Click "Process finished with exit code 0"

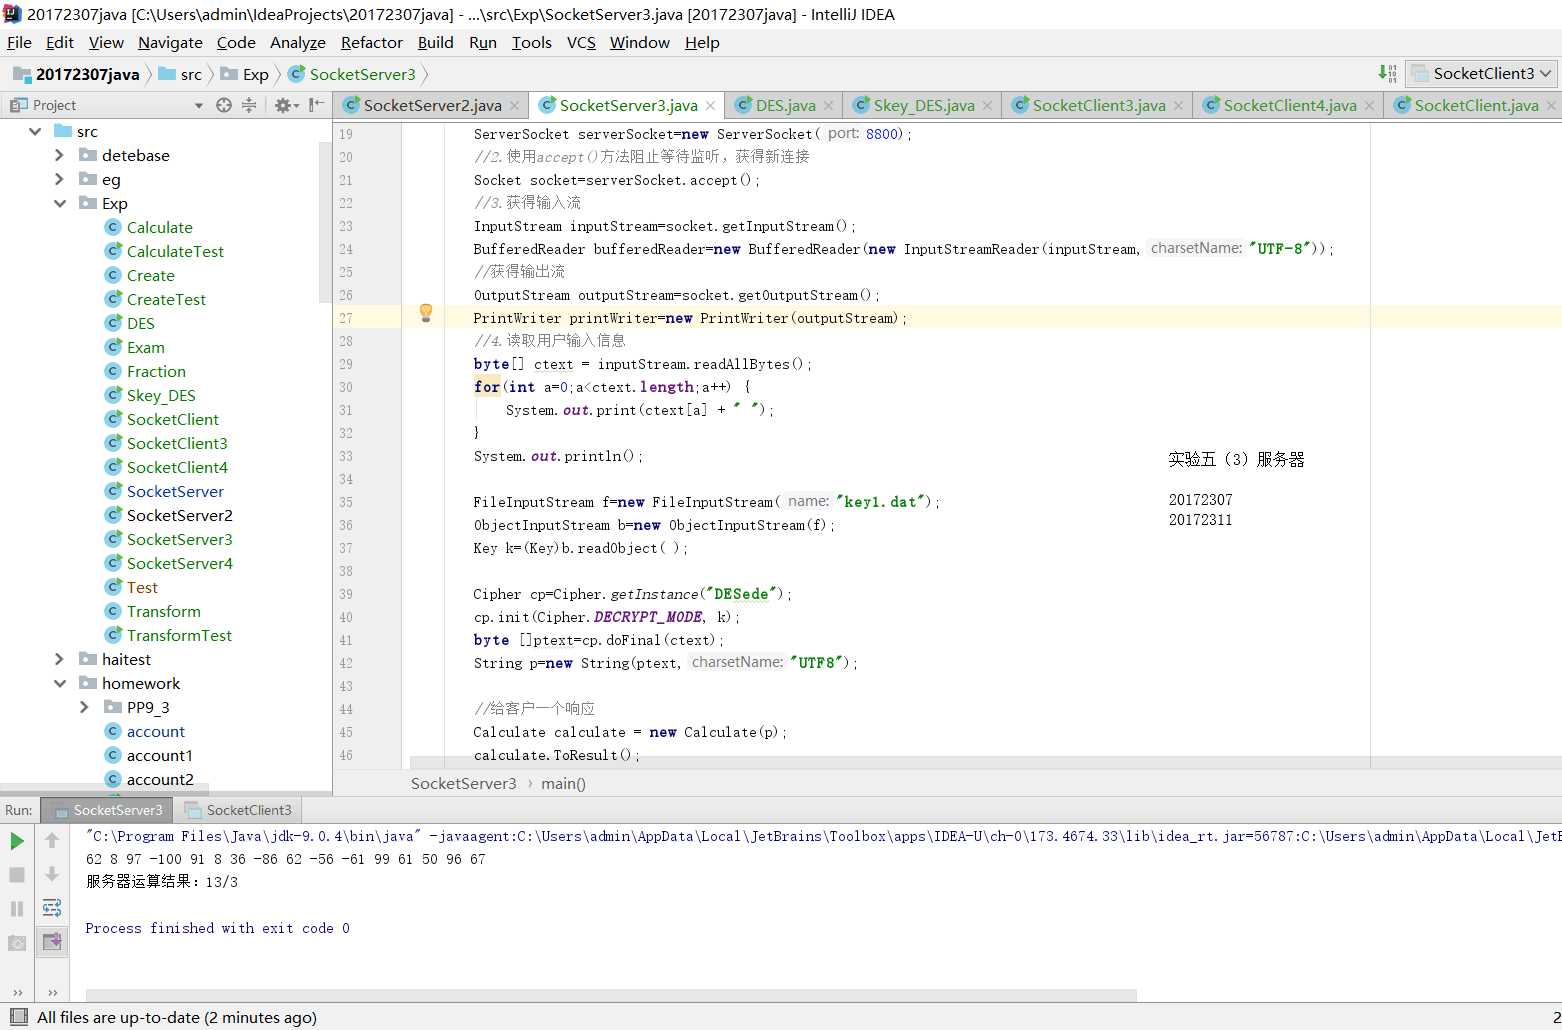[x=218, y=928]
